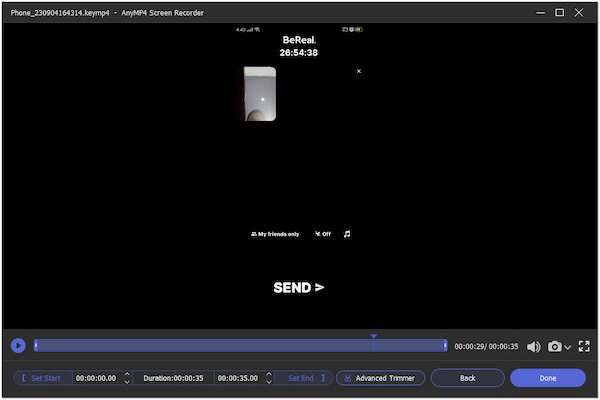The image size is (600, 400).
Task: Select the end time field 00:00:35.00
Action: [x=238, y=378]
